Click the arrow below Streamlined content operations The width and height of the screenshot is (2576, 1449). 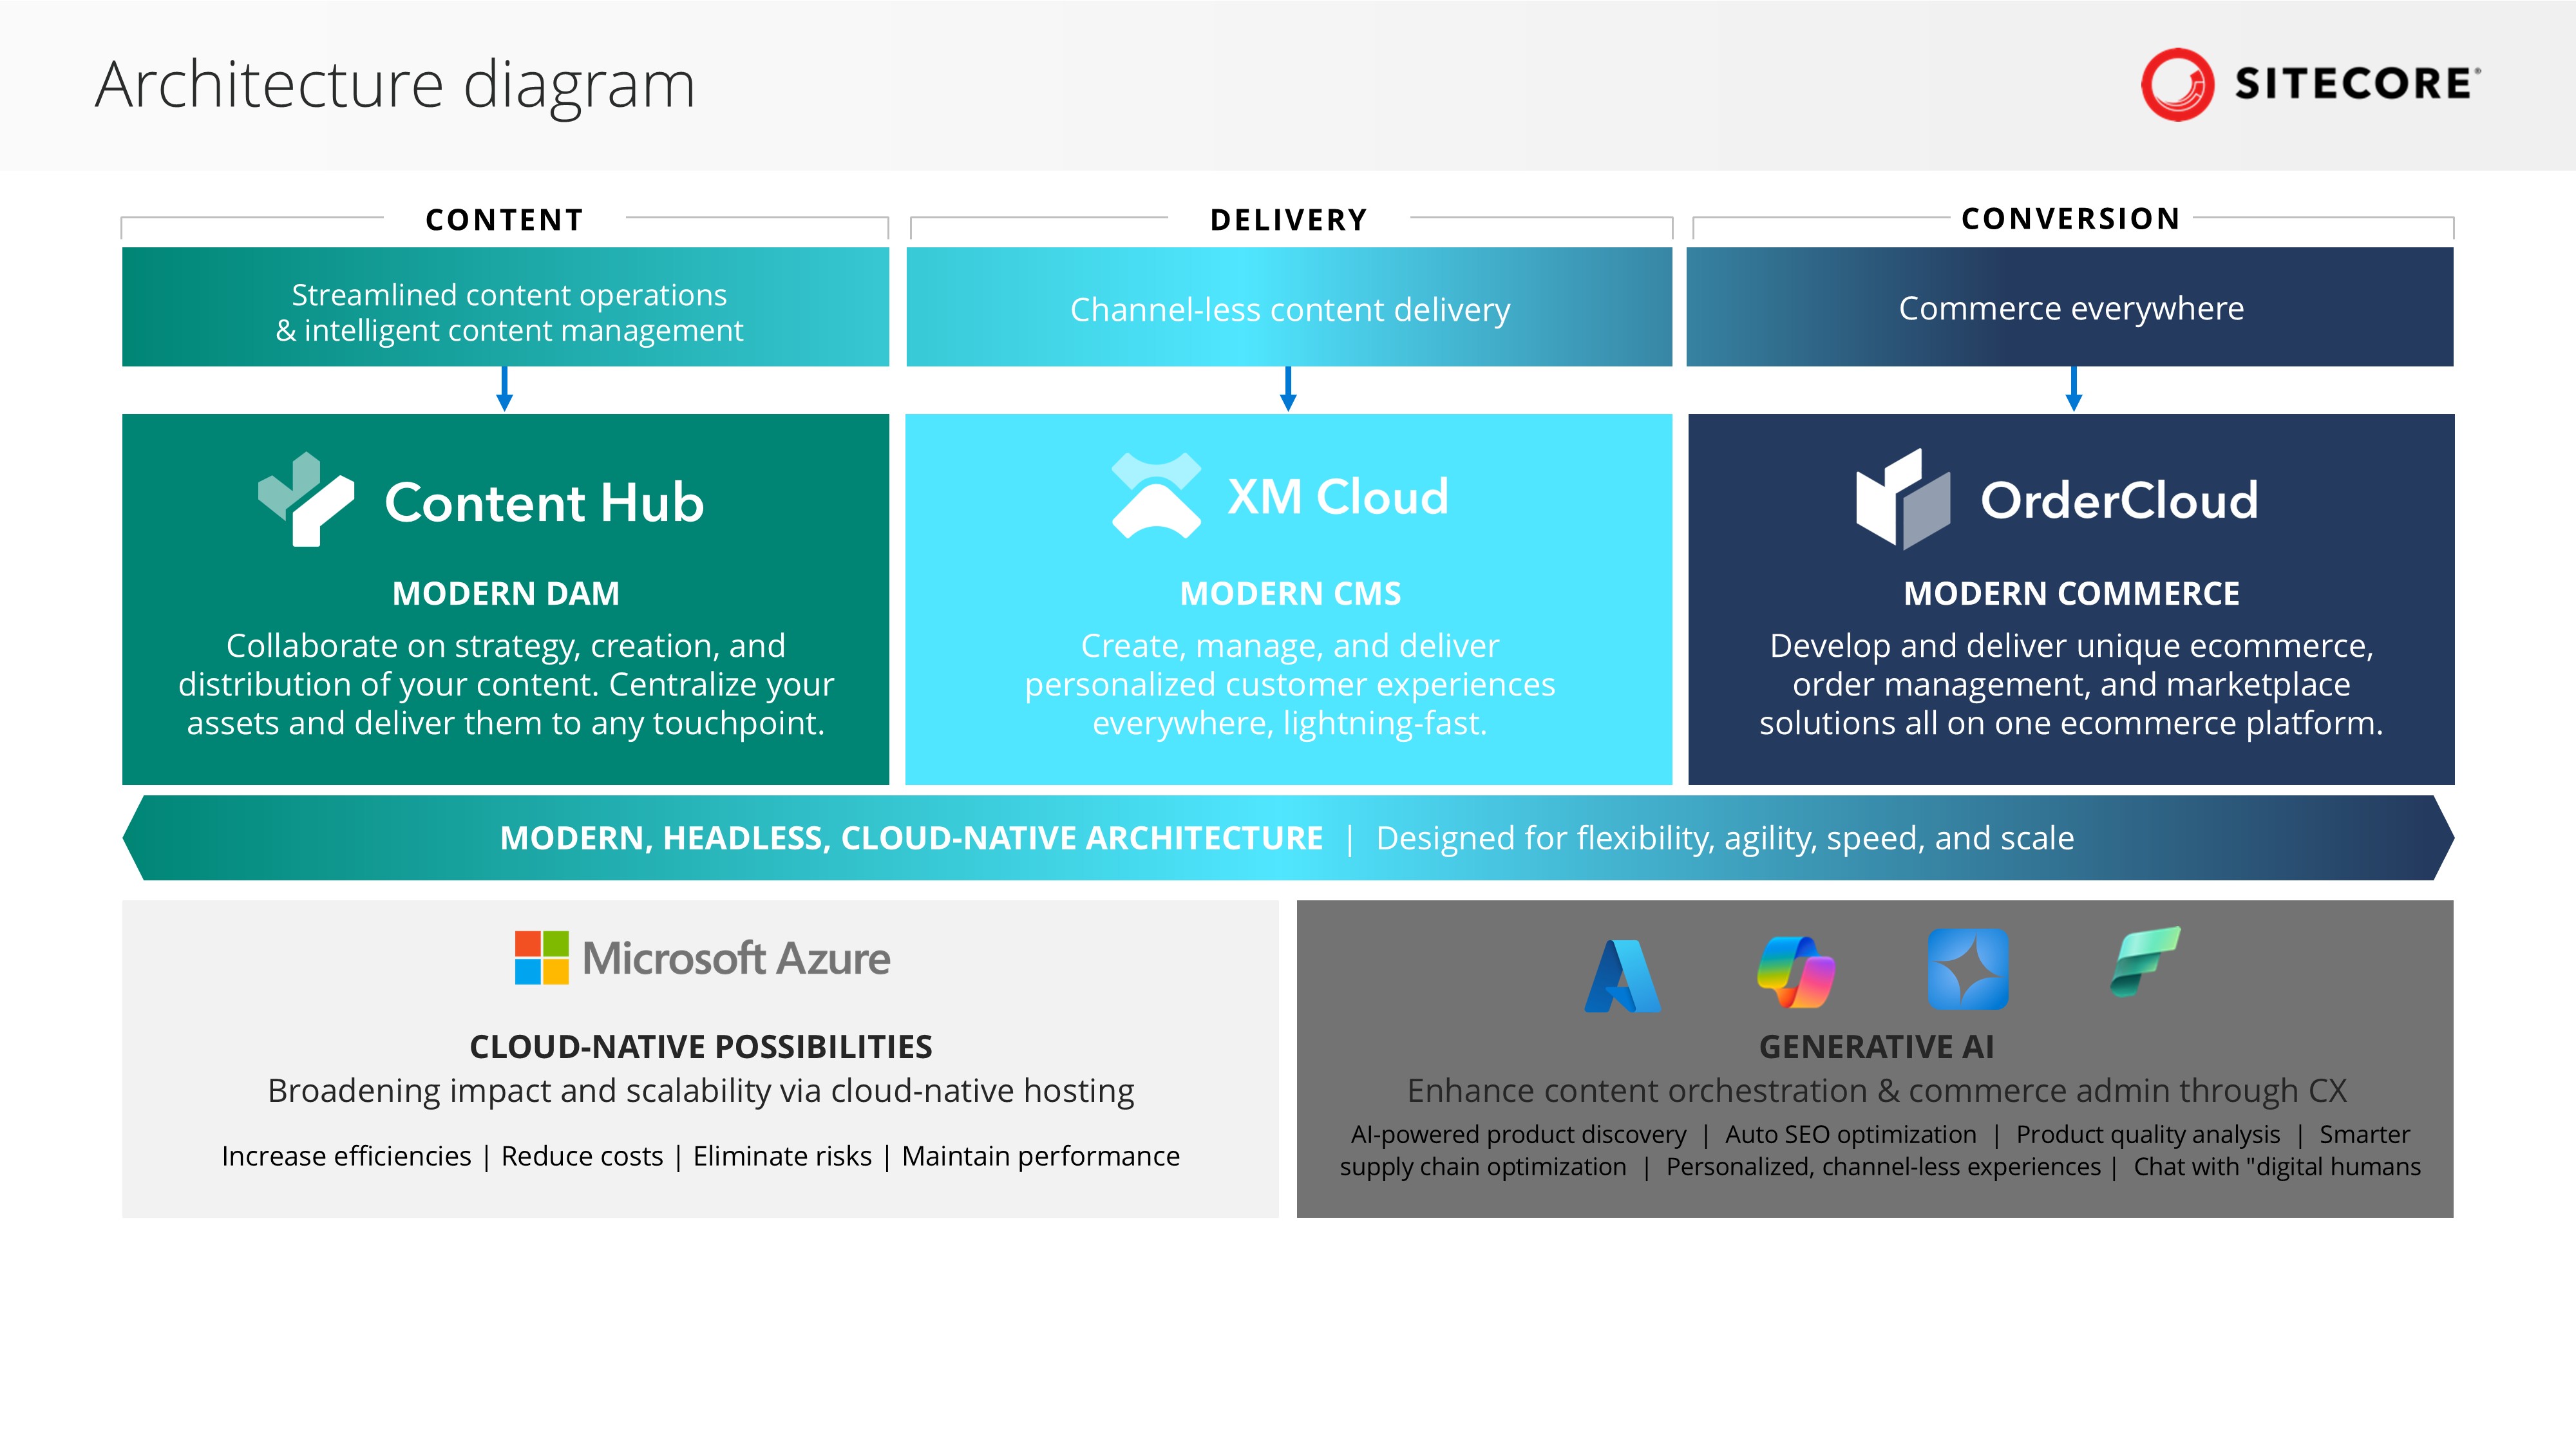(505, 389)
